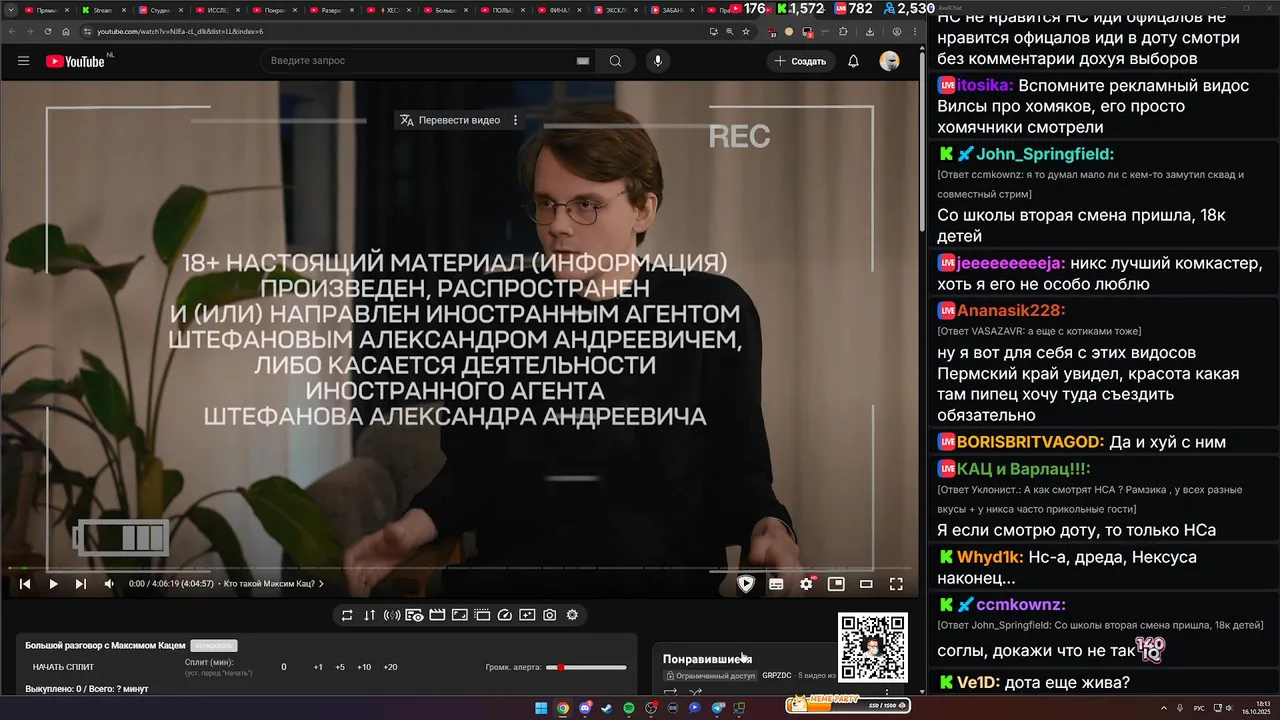This screenshot has height=720, width=1280.
Task: Add +20 minutes to split
Action: click(x=390, y=667)
